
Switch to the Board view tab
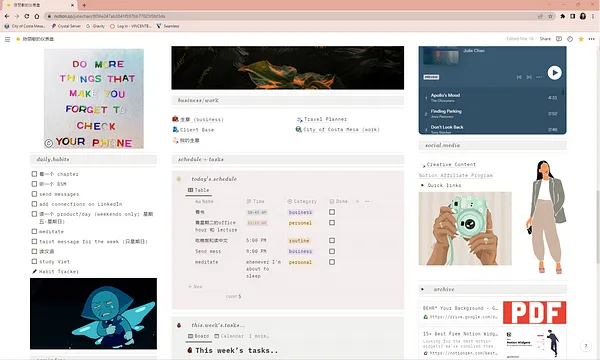(x=198, y=336)
